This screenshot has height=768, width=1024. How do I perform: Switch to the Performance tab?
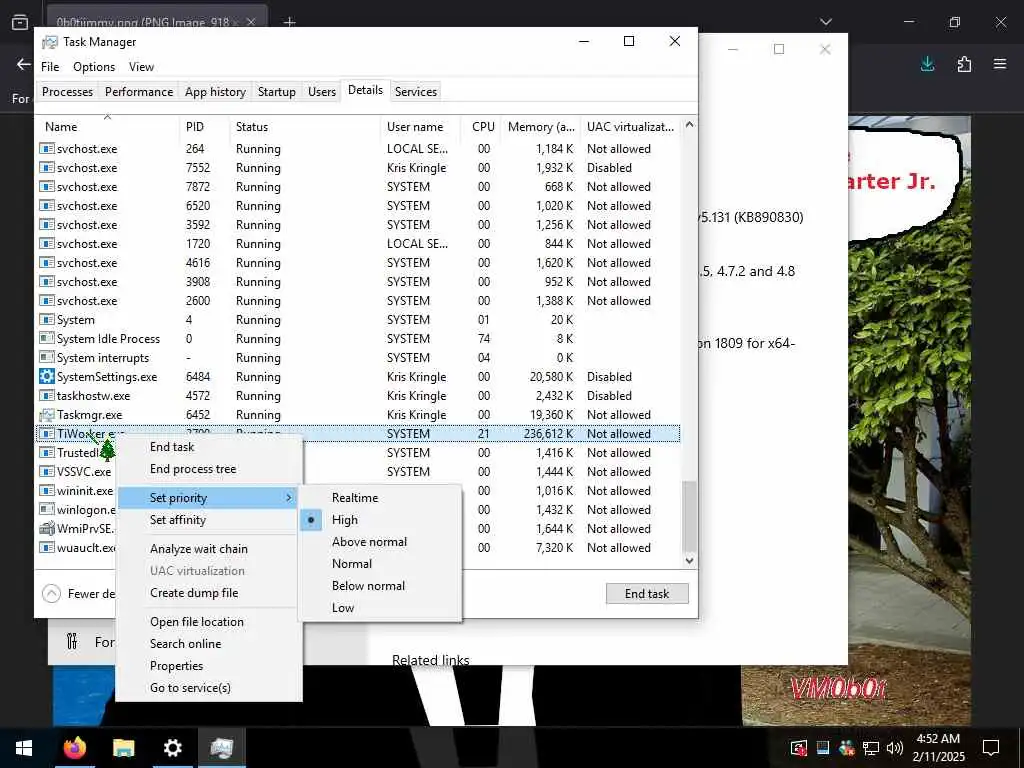[x=139, y=91]
